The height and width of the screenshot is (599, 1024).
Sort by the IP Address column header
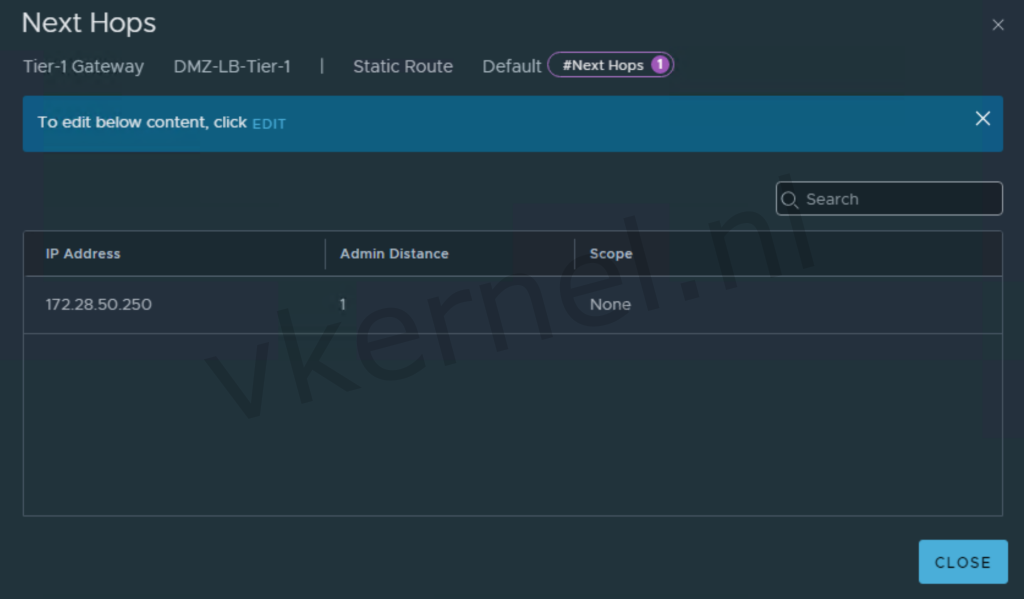(83, 254)
